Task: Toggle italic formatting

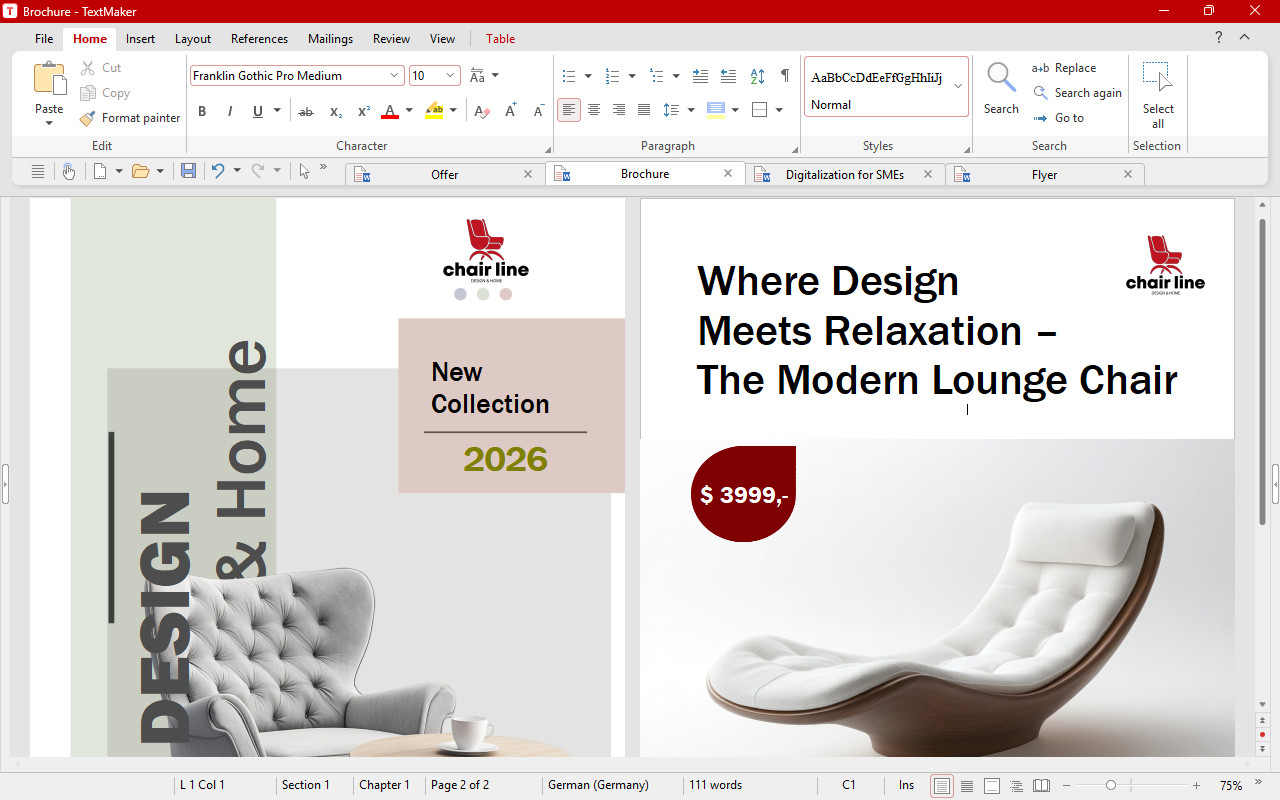Action: point(230,111)
